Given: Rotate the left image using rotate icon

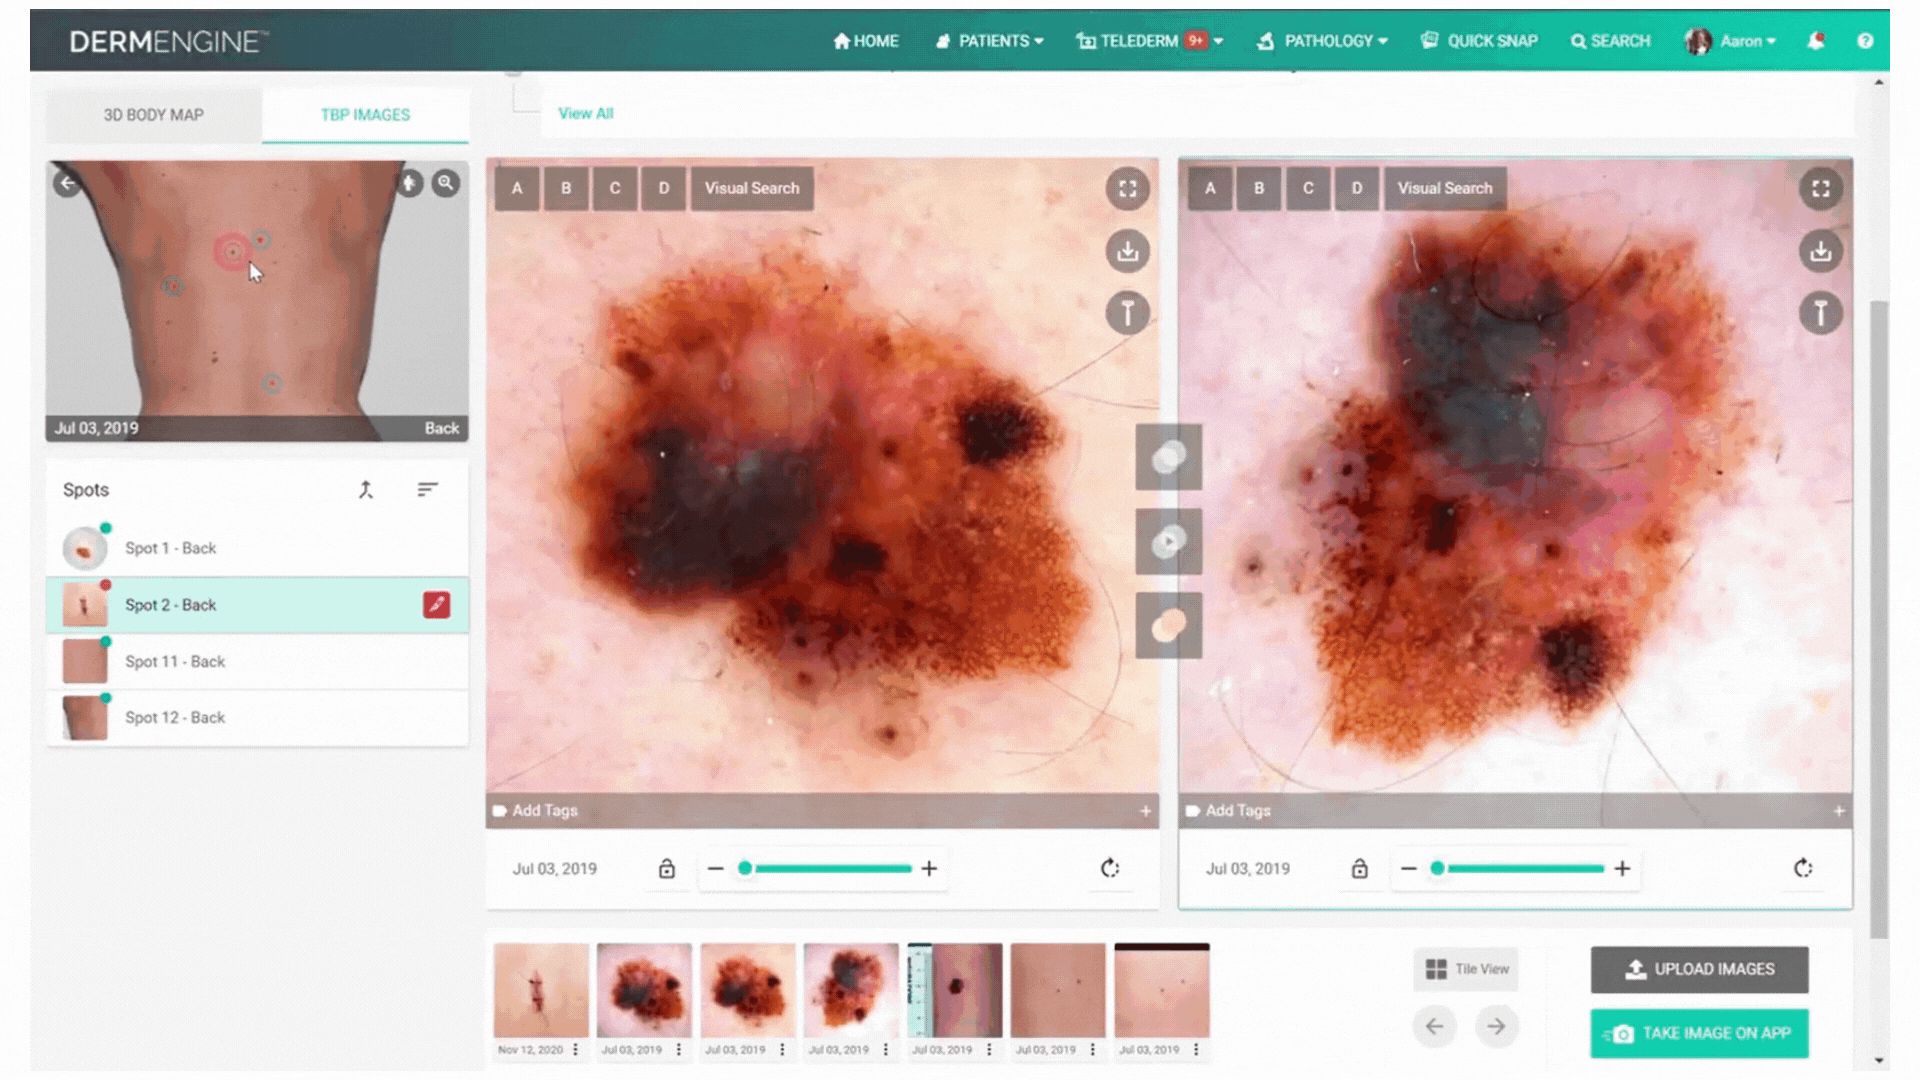Looking at the screenshot, I should [x=1109, y=868].
